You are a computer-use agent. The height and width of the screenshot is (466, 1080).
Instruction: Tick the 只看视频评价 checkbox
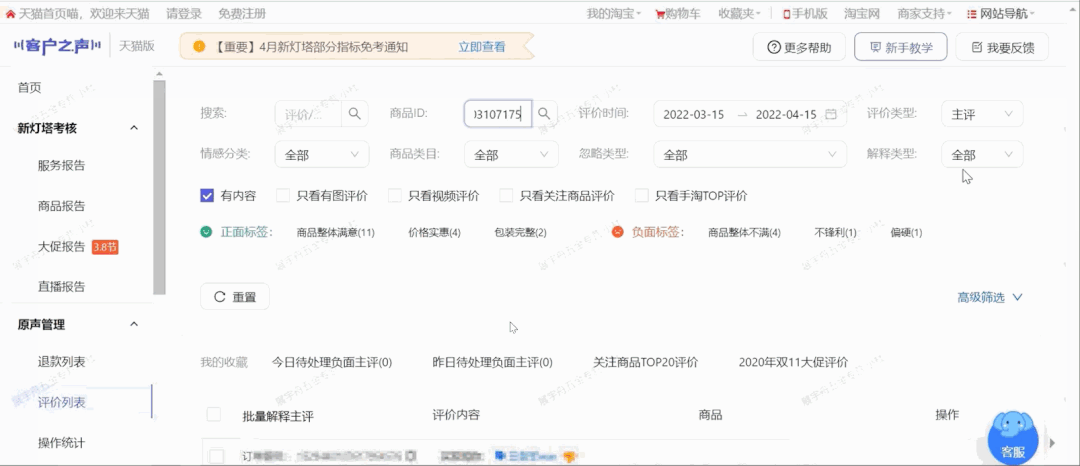[x=394, y=196]
